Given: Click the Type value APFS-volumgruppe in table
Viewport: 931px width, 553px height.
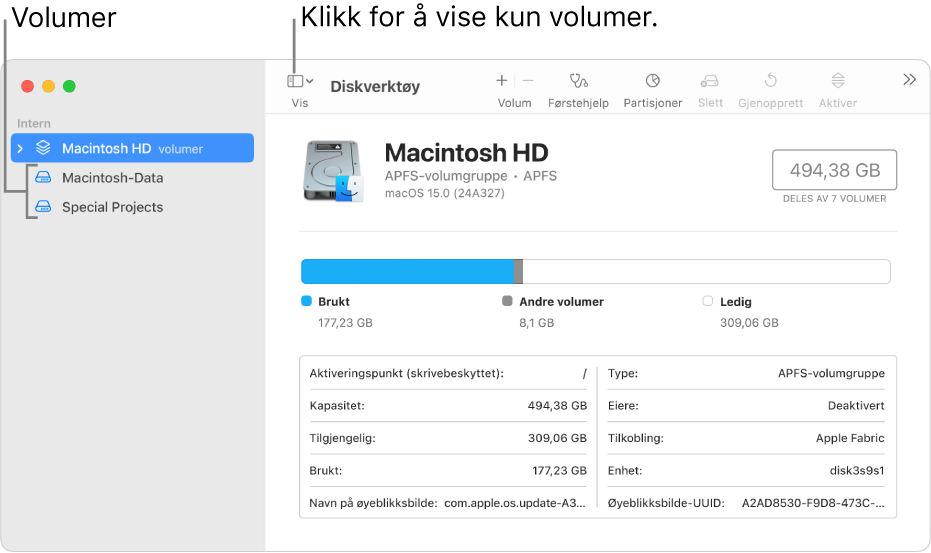Looking at the screenshot, I should 831,373.
